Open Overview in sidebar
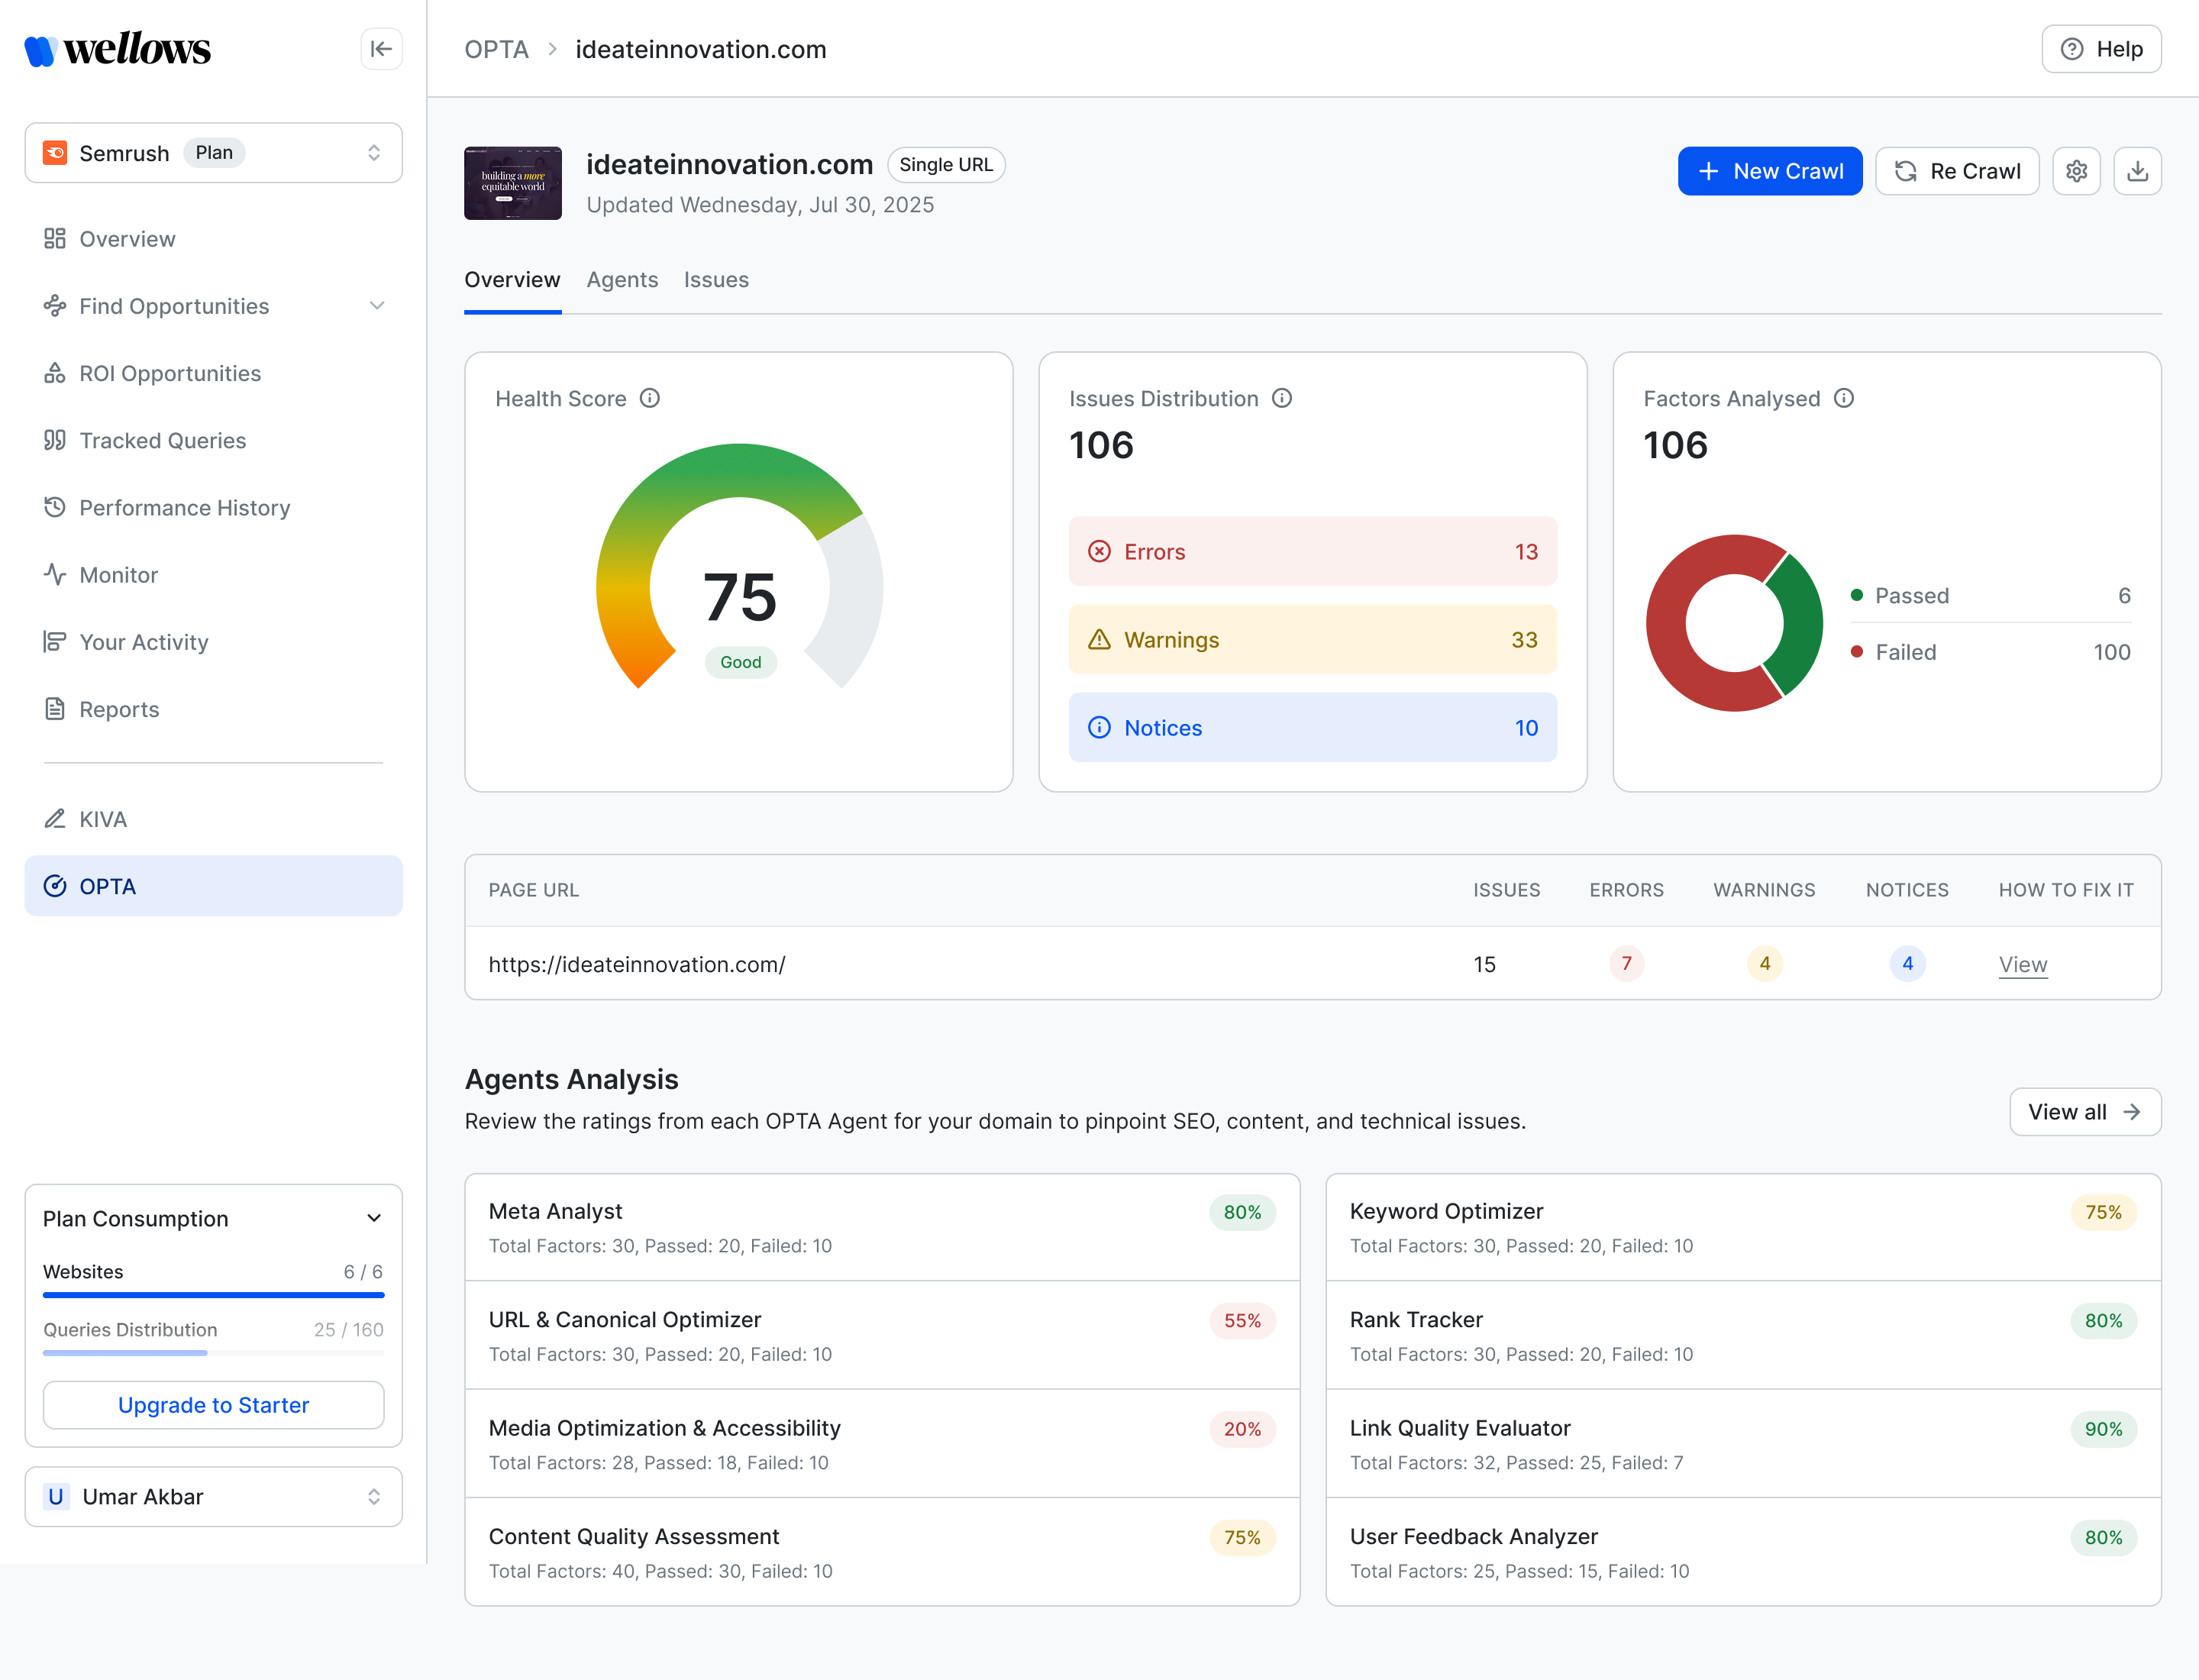 tap(213, 239)
